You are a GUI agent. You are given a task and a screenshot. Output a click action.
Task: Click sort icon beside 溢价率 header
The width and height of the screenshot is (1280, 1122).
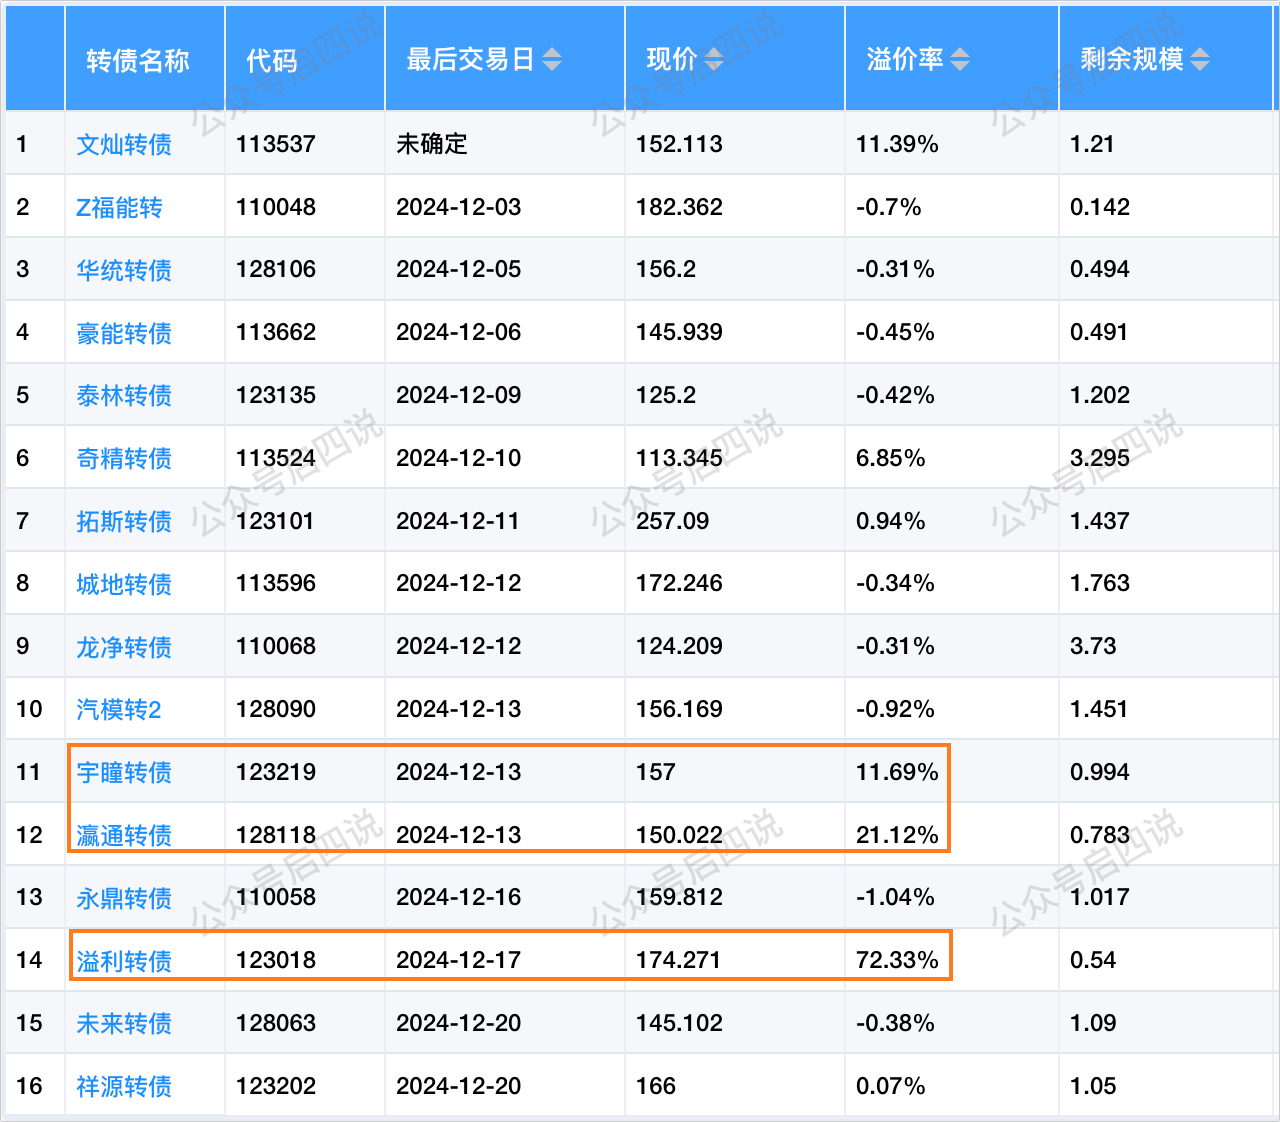pos(960,60)
